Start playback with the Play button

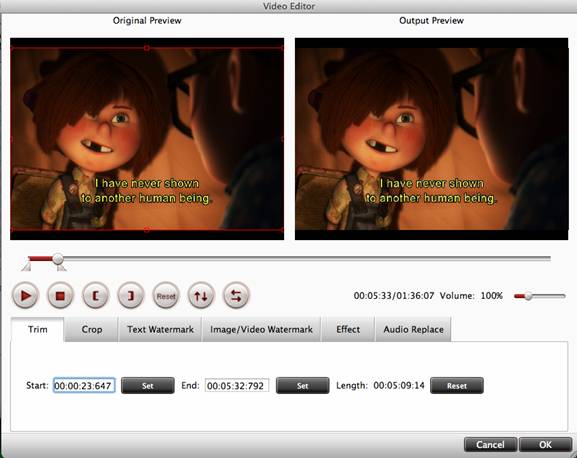point(25,295)
